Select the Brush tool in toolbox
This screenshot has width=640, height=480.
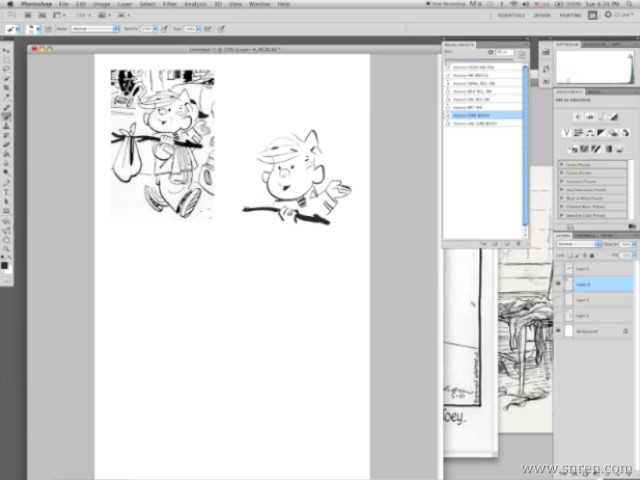click(x=6, y=117)
